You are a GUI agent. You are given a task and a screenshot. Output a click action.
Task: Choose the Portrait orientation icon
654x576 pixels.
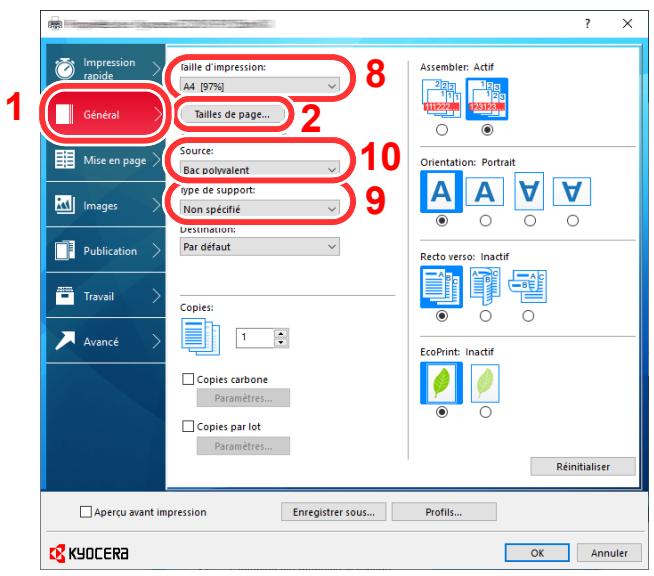point(441,192)
